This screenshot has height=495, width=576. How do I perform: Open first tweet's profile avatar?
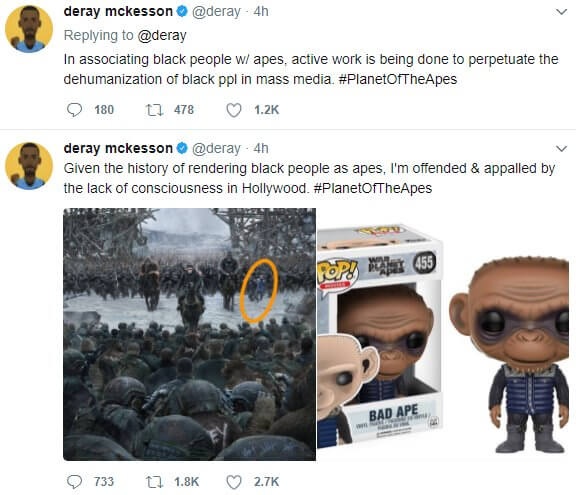click(29, 29)
